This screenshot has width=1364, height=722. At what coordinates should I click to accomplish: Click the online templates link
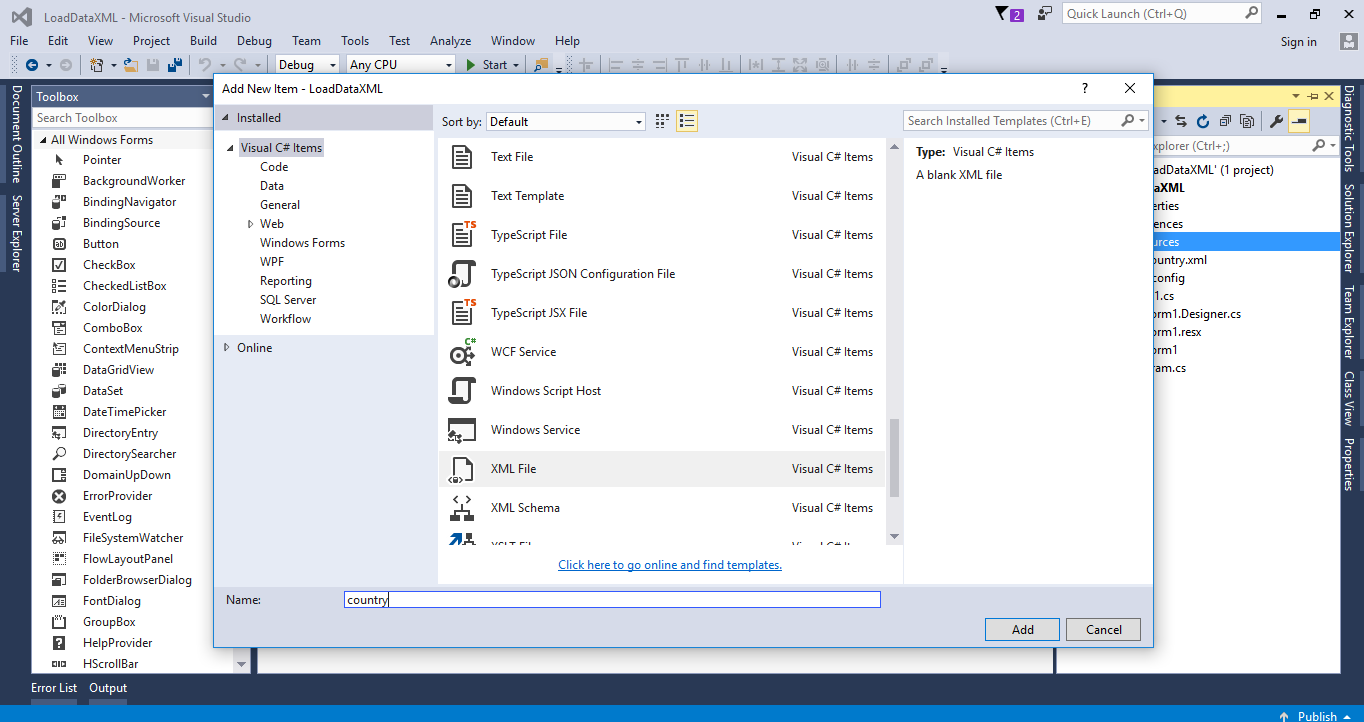[670, 565]
